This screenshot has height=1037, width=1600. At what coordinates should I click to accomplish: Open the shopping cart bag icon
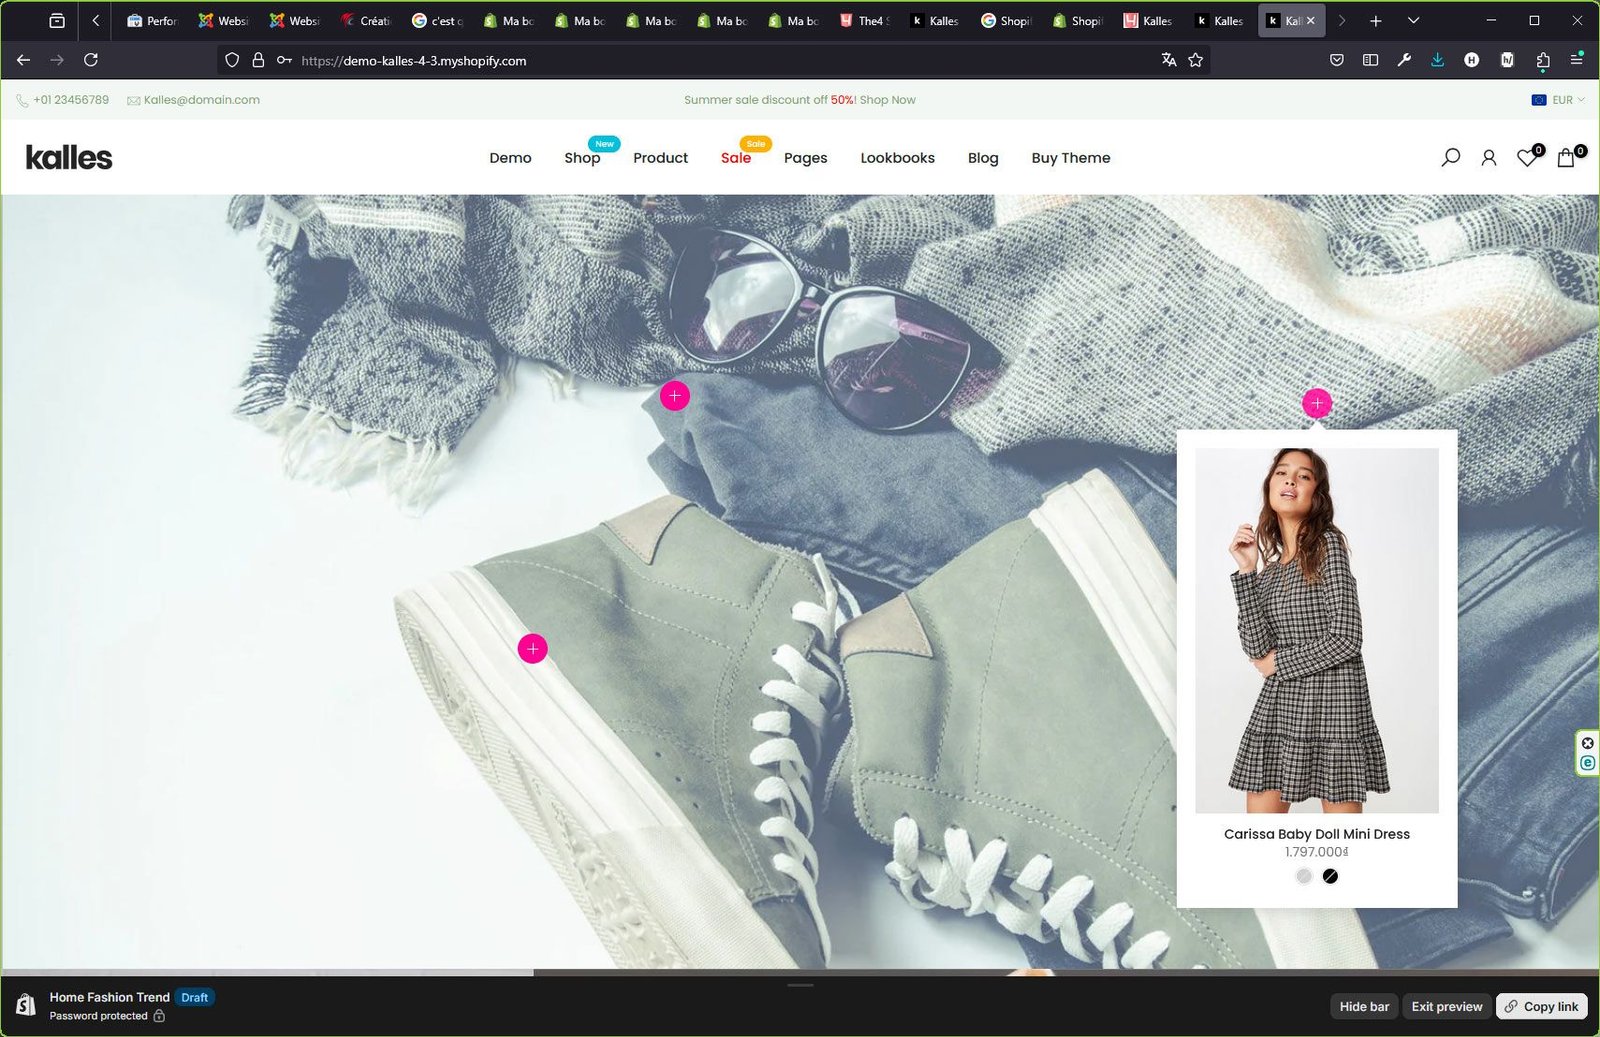click(1564, 158)
